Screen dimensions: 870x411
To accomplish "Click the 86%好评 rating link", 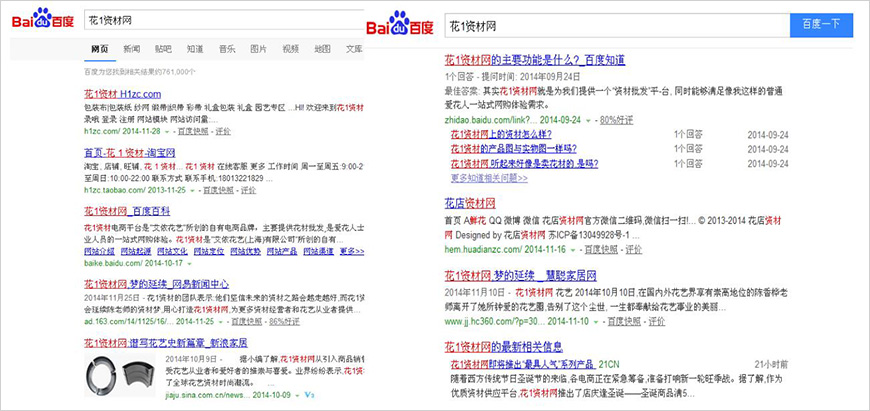I will click(285, 322).
